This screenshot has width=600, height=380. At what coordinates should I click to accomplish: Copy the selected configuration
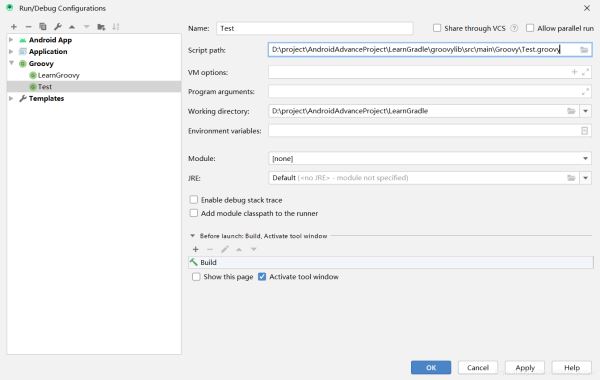point(43,27)
